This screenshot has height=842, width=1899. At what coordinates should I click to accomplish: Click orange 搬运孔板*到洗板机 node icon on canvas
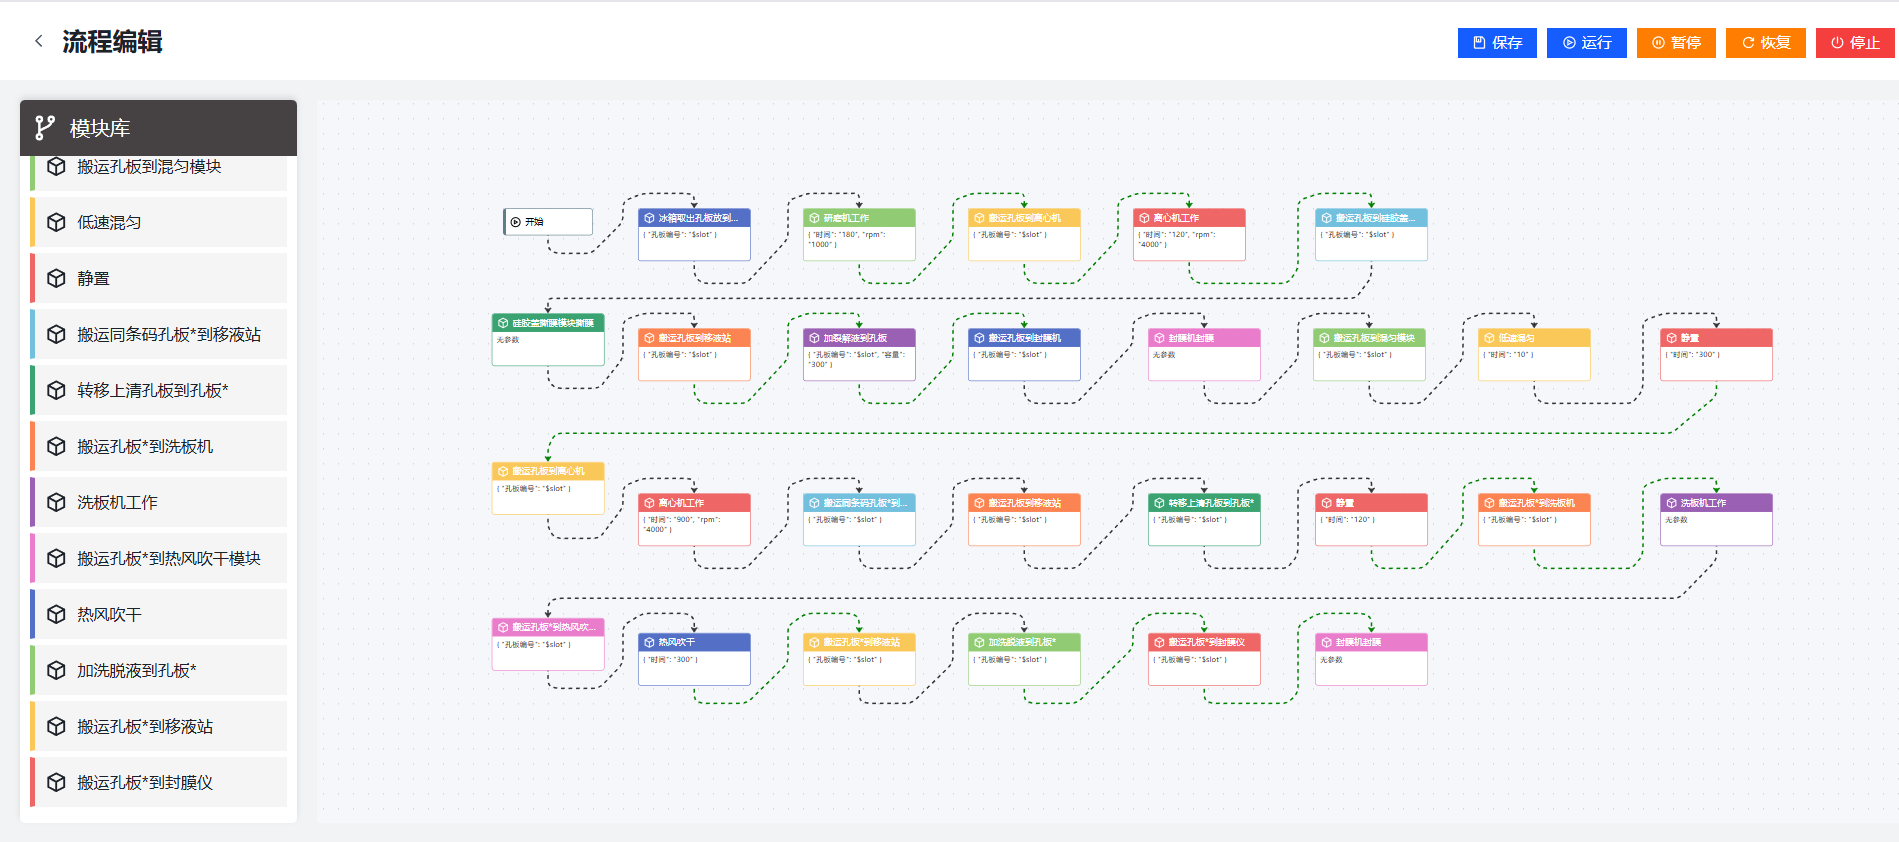click(1489, 503)
